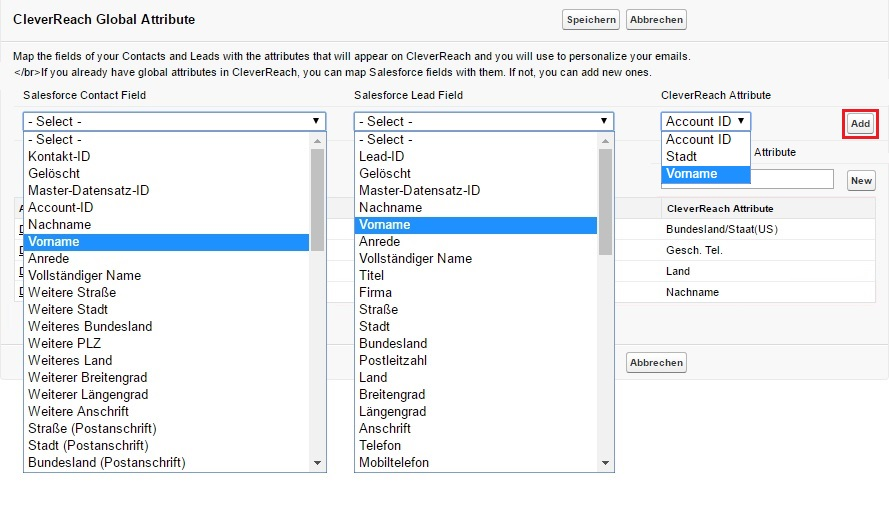The width and height of the screenshot is (889, 517).
Task: Pick Weitere Straße option
Action: [167, 293]
